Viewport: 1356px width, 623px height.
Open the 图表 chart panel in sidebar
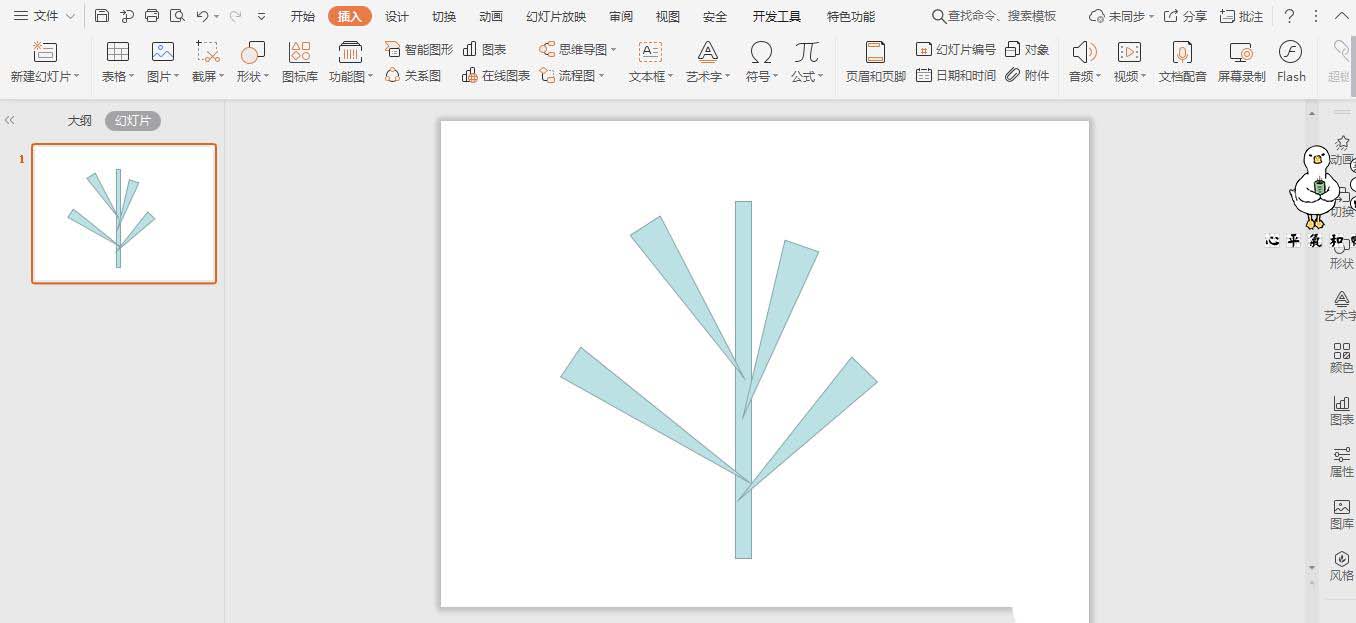1342,410
